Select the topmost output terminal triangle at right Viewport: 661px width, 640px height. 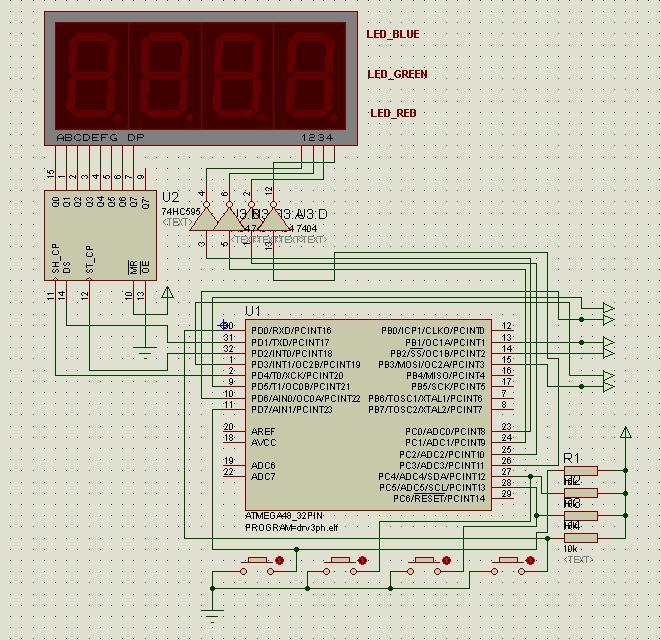click(609, 308)
